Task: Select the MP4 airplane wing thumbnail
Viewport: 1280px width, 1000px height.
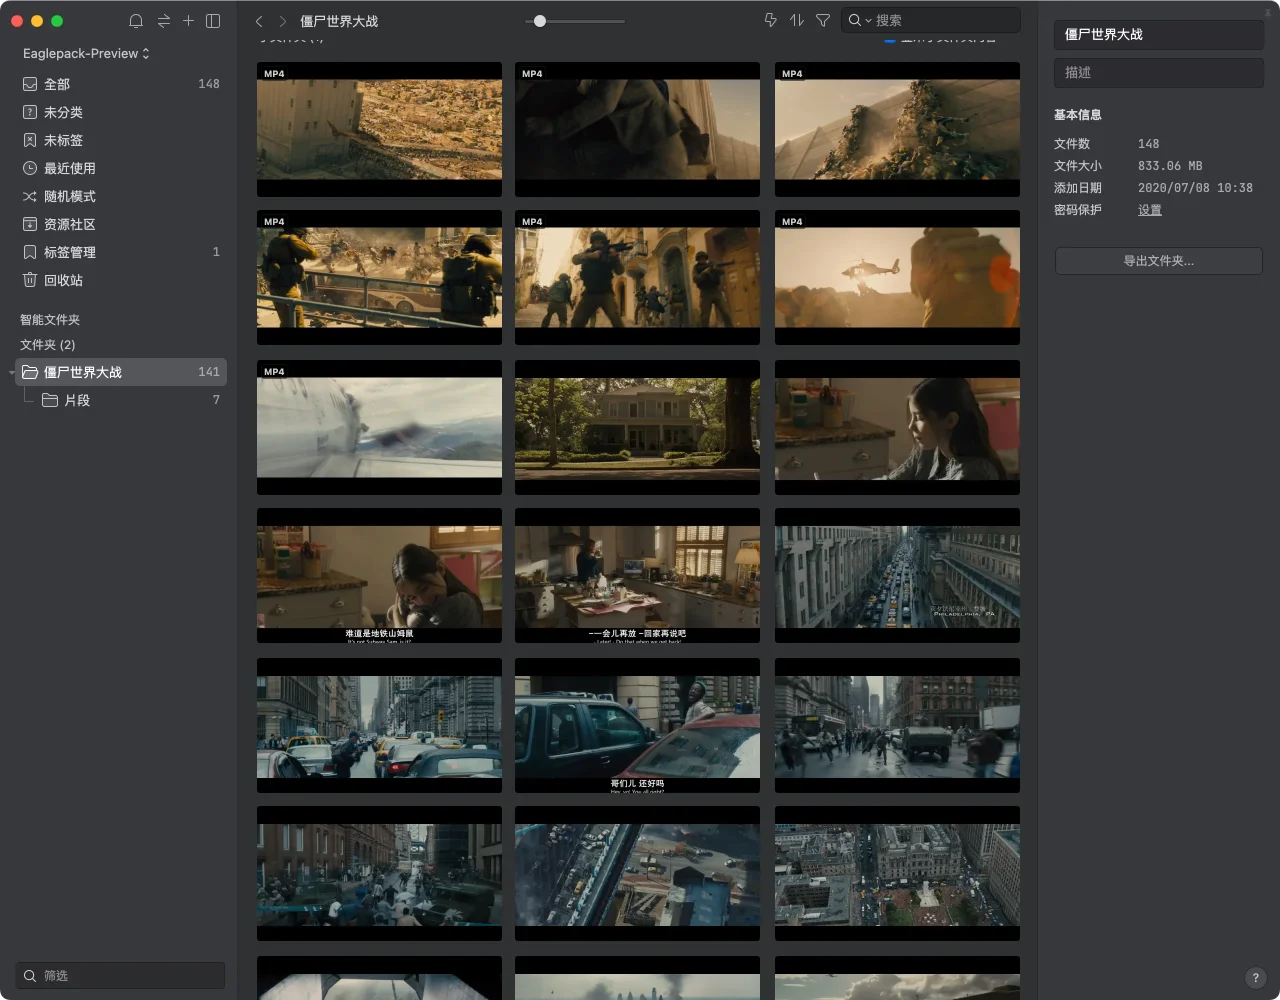Action: [x=379, y=427]
